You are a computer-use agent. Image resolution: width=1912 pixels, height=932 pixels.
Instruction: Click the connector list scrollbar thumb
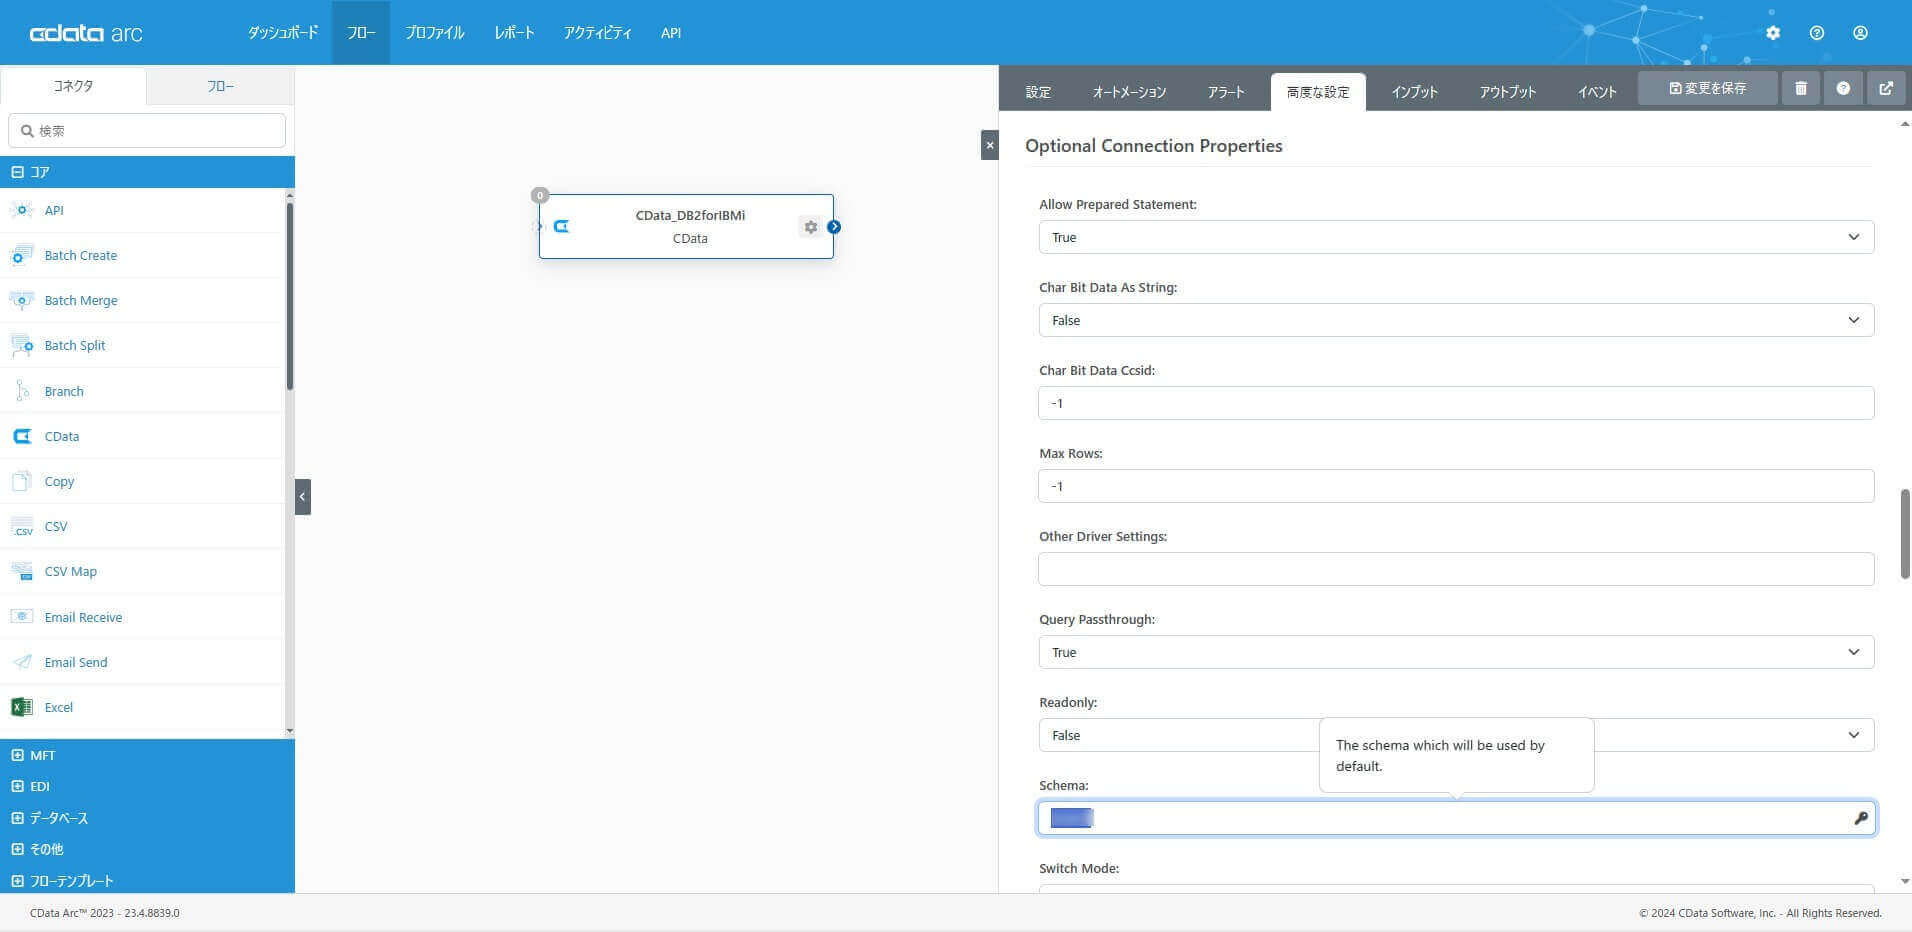click(x=290, y=296)
